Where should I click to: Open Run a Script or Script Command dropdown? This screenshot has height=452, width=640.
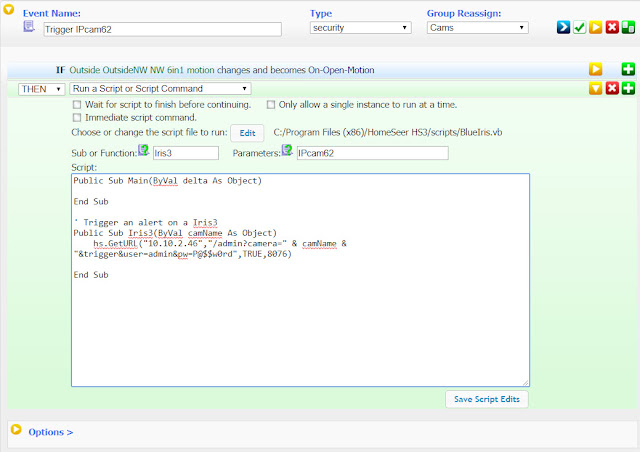(x=160, y=89)
